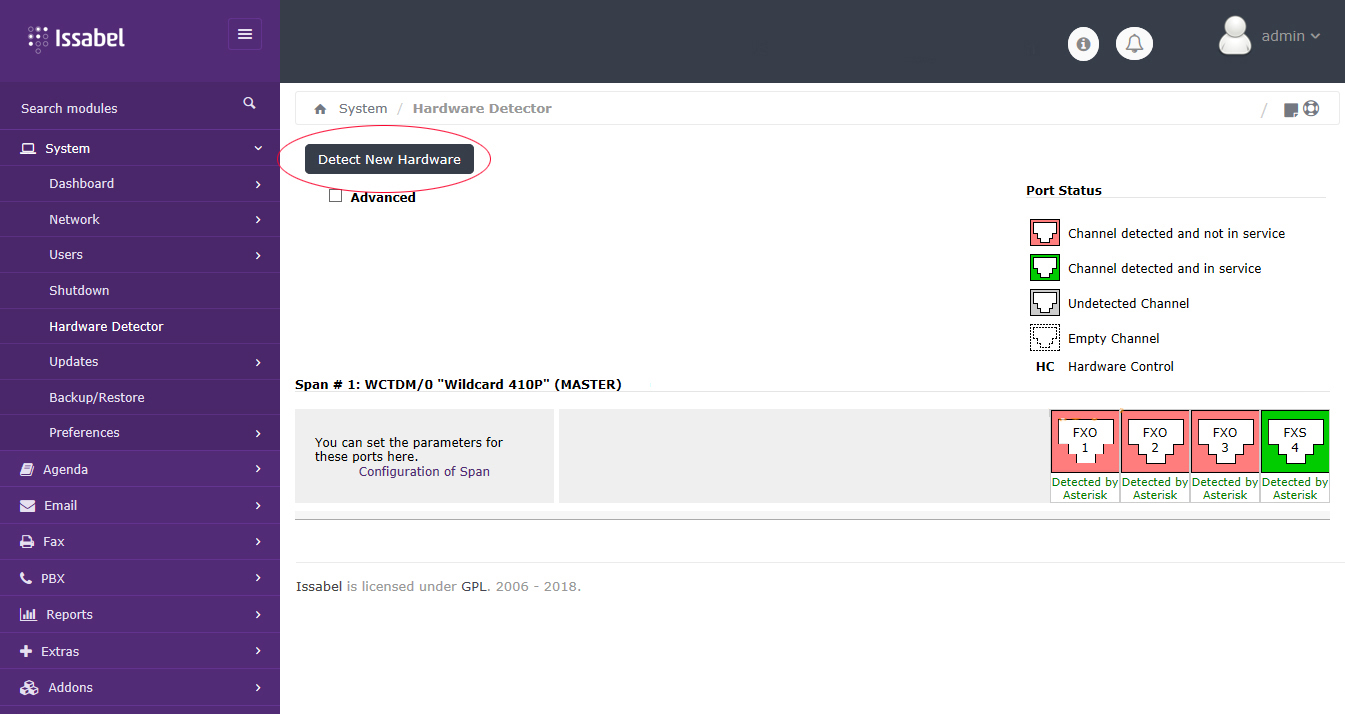Expand the Addons menu arrow
This screenshot has width=1345, height=714.
click(258, 687)
